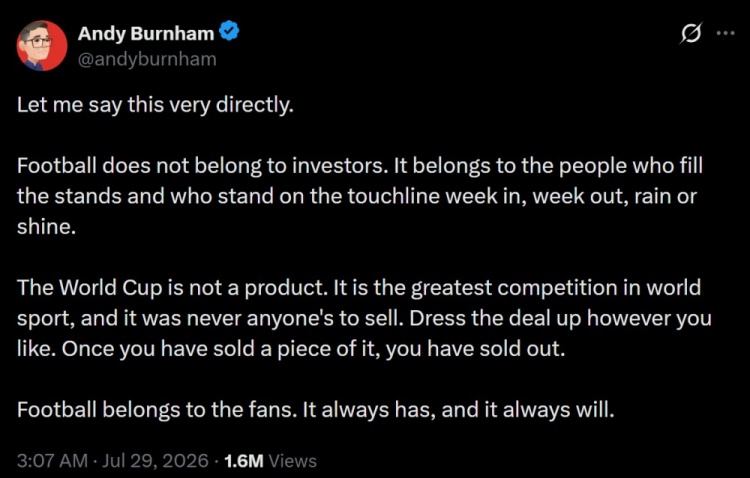Click the blue verified checkmark badge
The height and width of the screenshot is (478, 750).
pyautogui.click(x=229, y=31)
